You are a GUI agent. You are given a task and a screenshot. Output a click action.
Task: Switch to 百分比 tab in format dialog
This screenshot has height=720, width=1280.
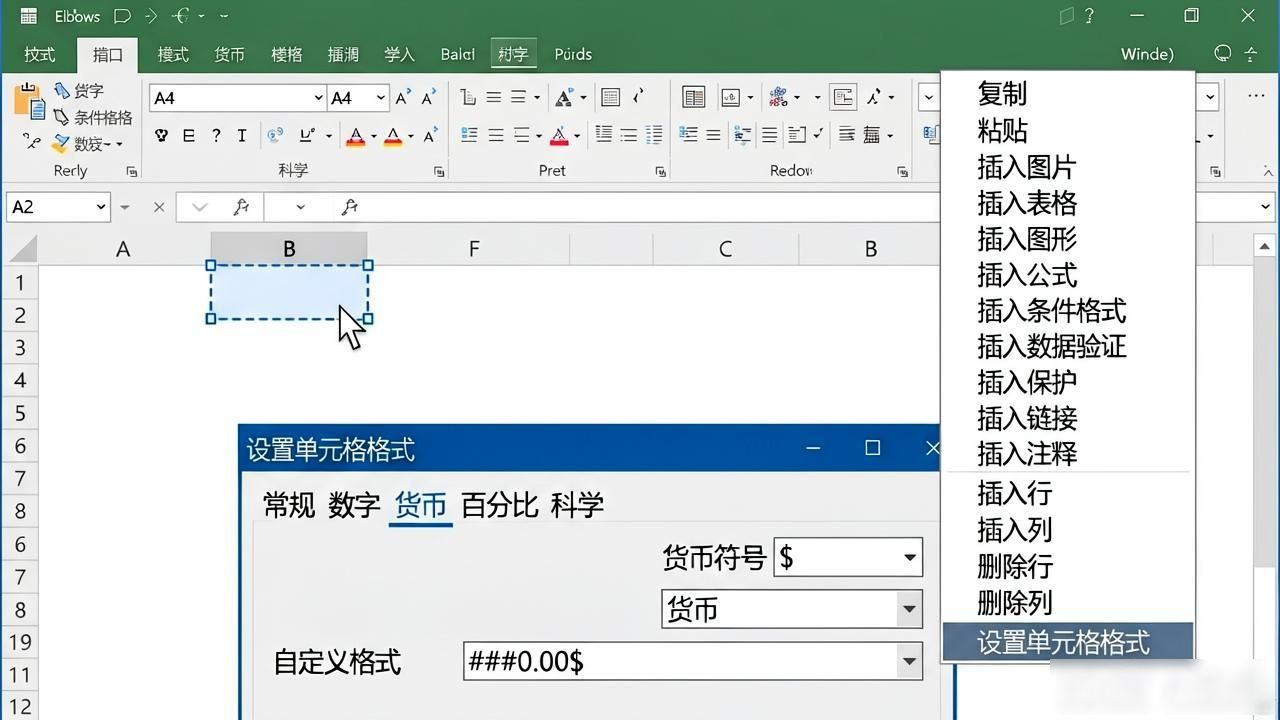coord(499,505)
